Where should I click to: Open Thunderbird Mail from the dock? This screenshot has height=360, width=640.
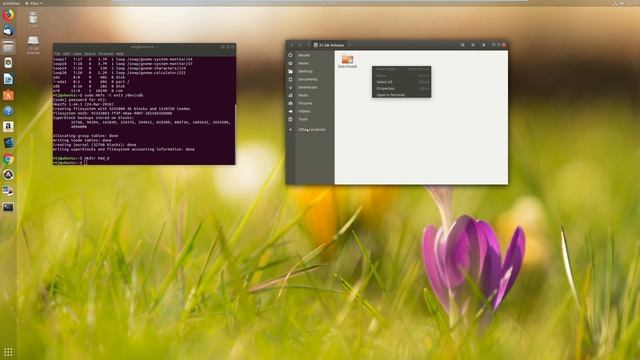pyautogui.click(x=8, y=31)
